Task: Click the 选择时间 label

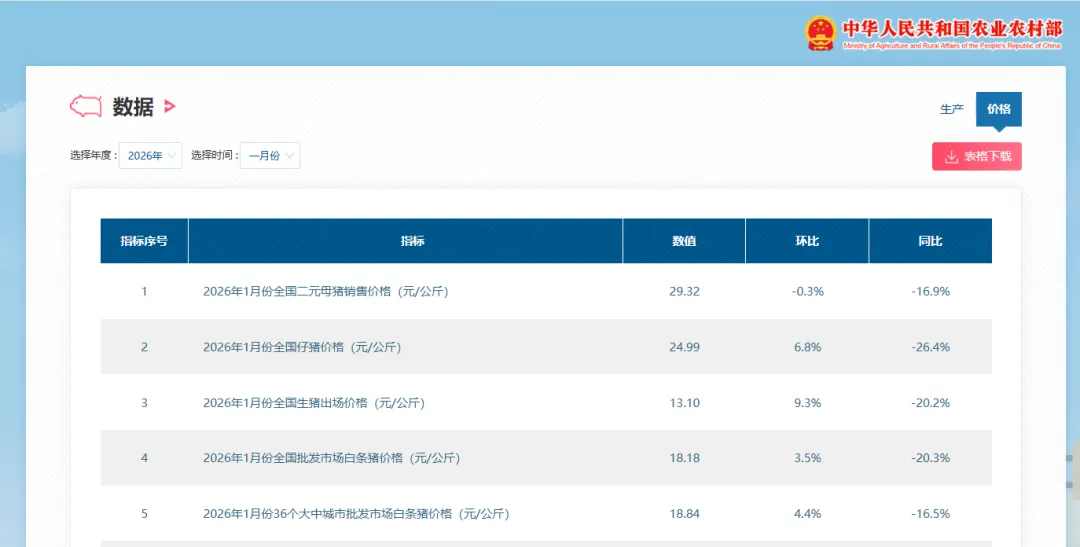Action: coord(214,156)
